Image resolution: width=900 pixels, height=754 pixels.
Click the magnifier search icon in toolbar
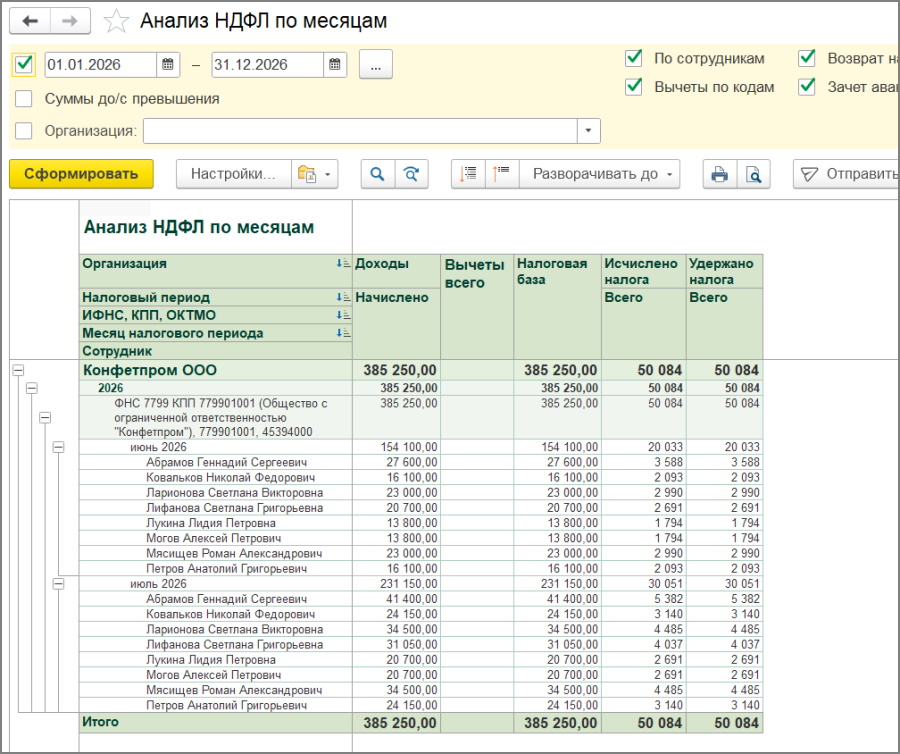pos(378,174)
